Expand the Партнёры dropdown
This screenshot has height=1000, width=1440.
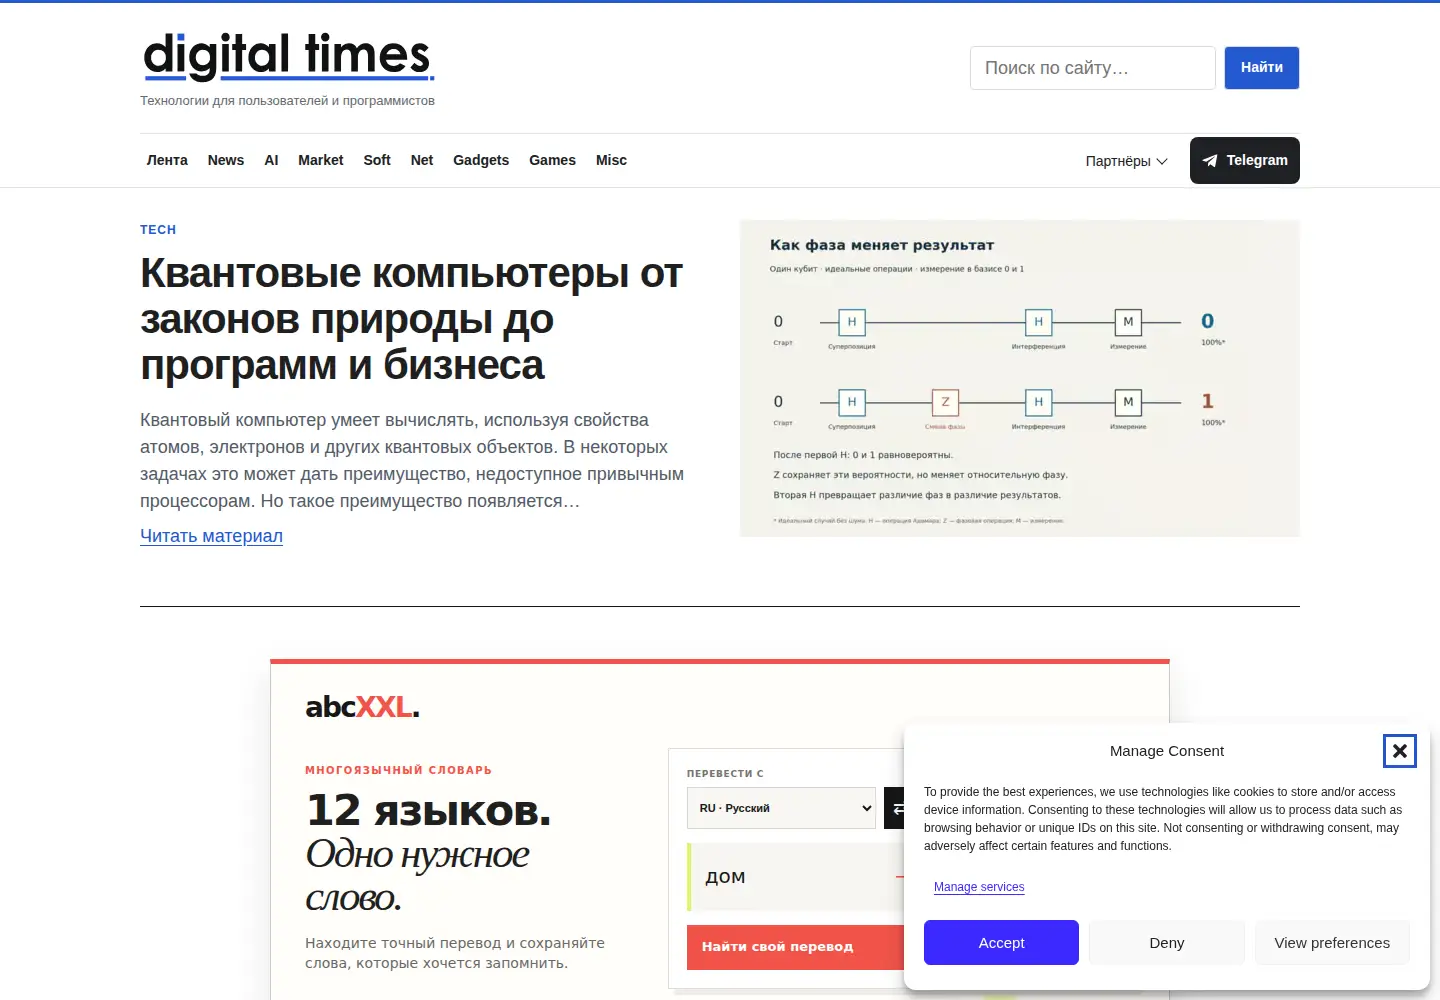[x=1126, y=161]
